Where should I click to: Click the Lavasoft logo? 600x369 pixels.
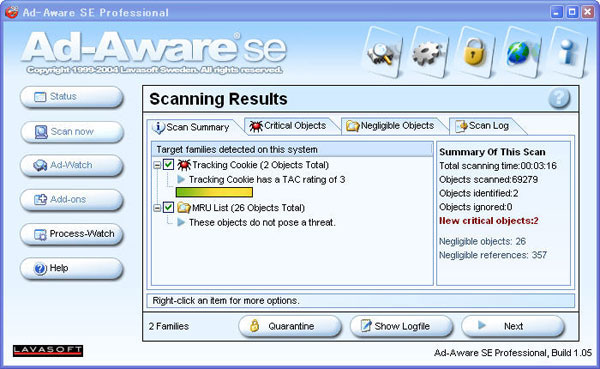48,351
